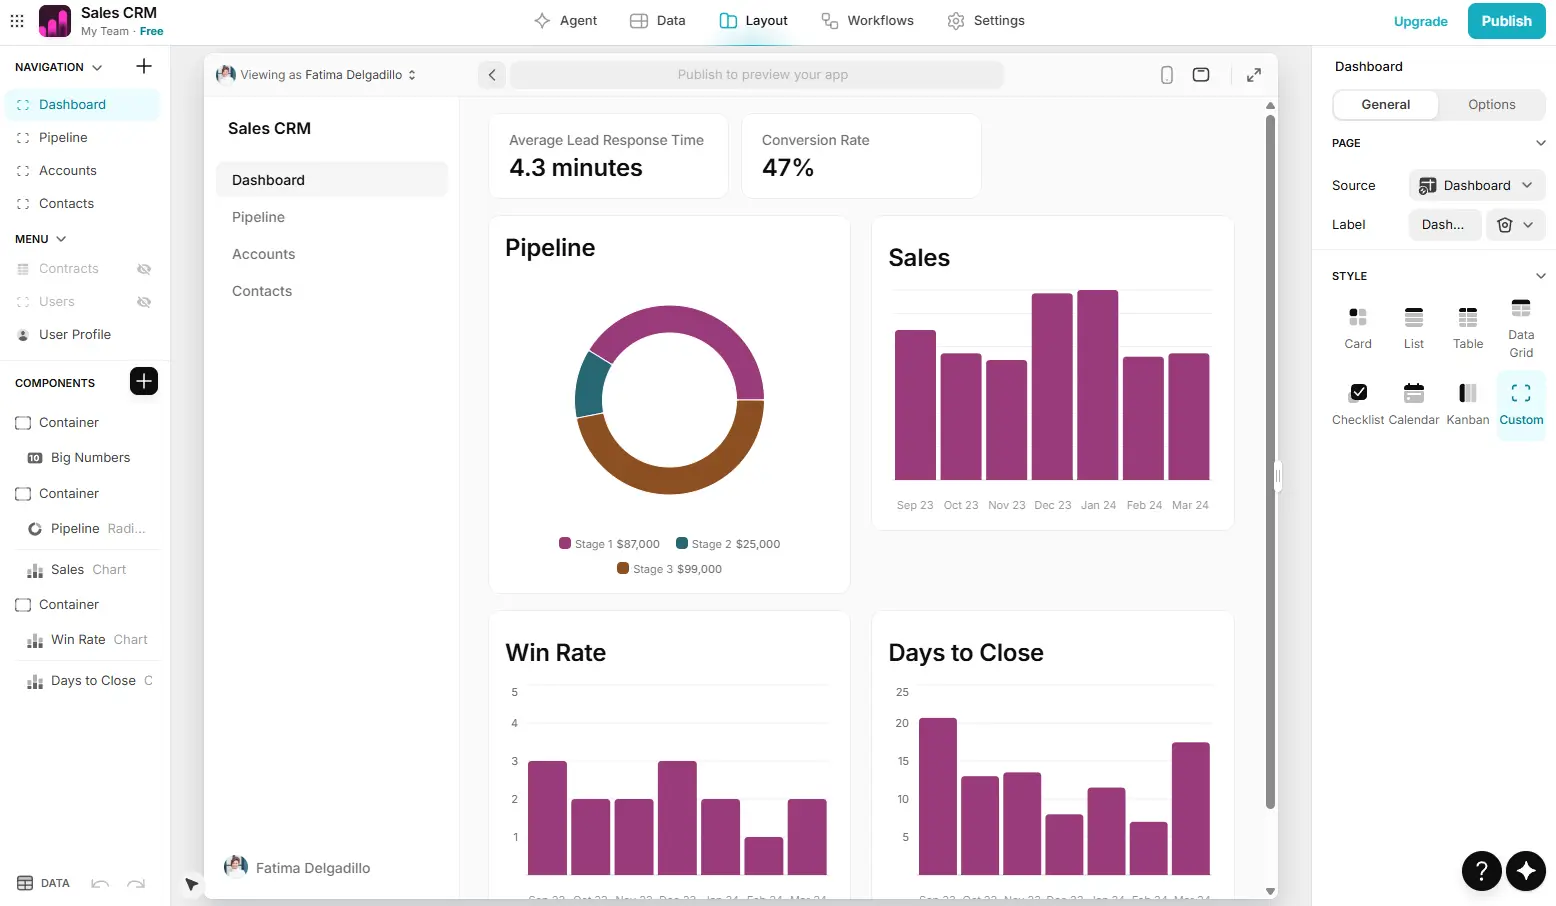
Task: Open the help question mark button
Action: click(1482, 870)
